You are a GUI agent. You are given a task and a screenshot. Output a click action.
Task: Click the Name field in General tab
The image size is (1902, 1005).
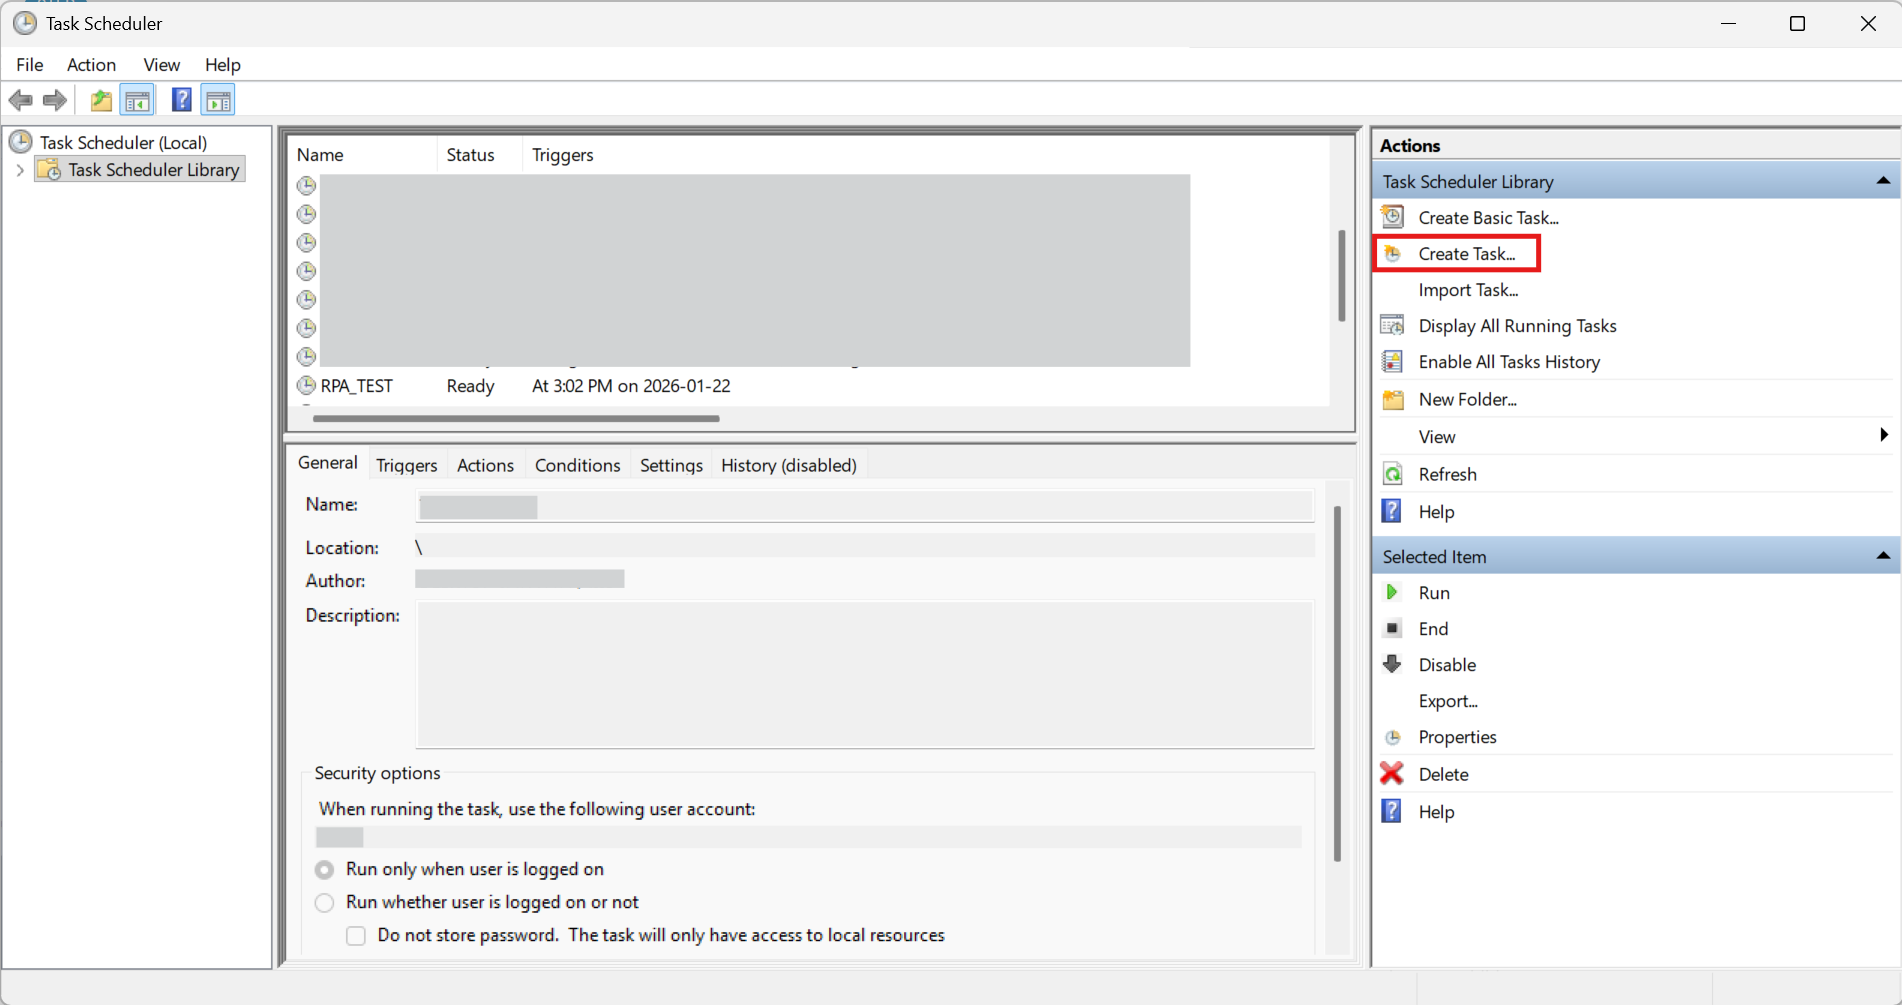click(x=864, y=506)
